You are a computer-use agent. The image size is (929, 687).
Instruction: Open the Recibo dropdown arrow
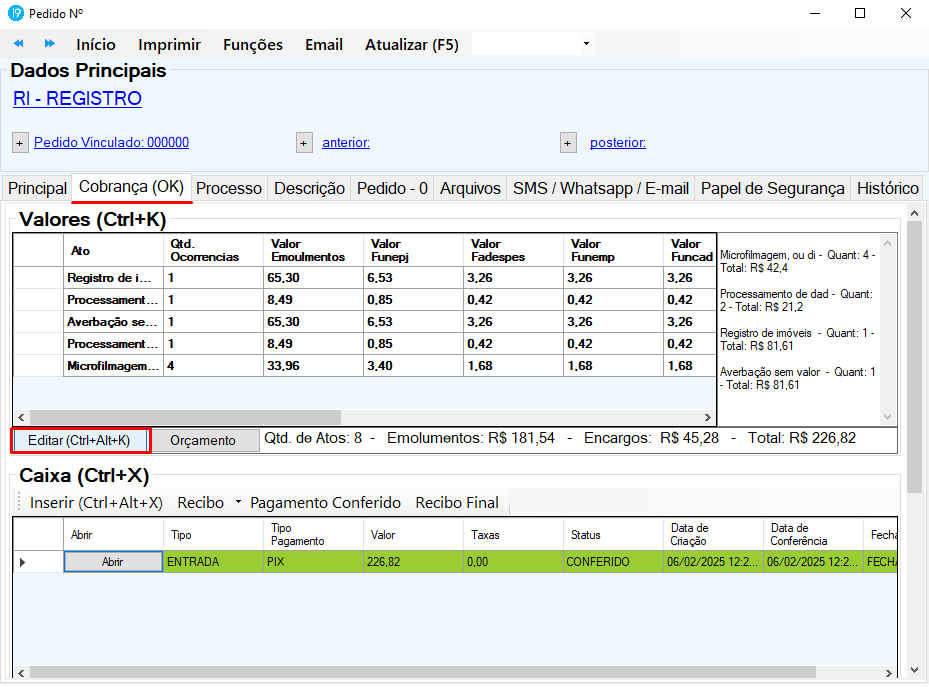coord(238,503)
